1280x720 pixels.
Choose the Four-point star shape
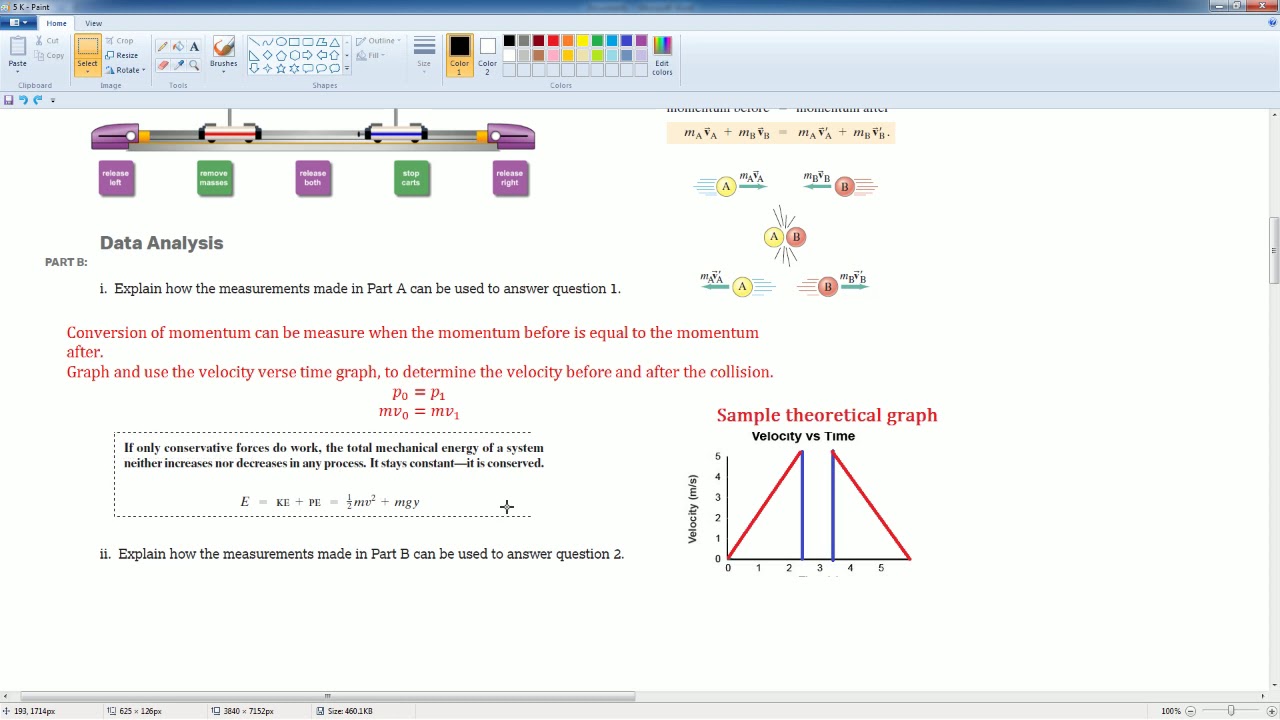pos(267,68)
